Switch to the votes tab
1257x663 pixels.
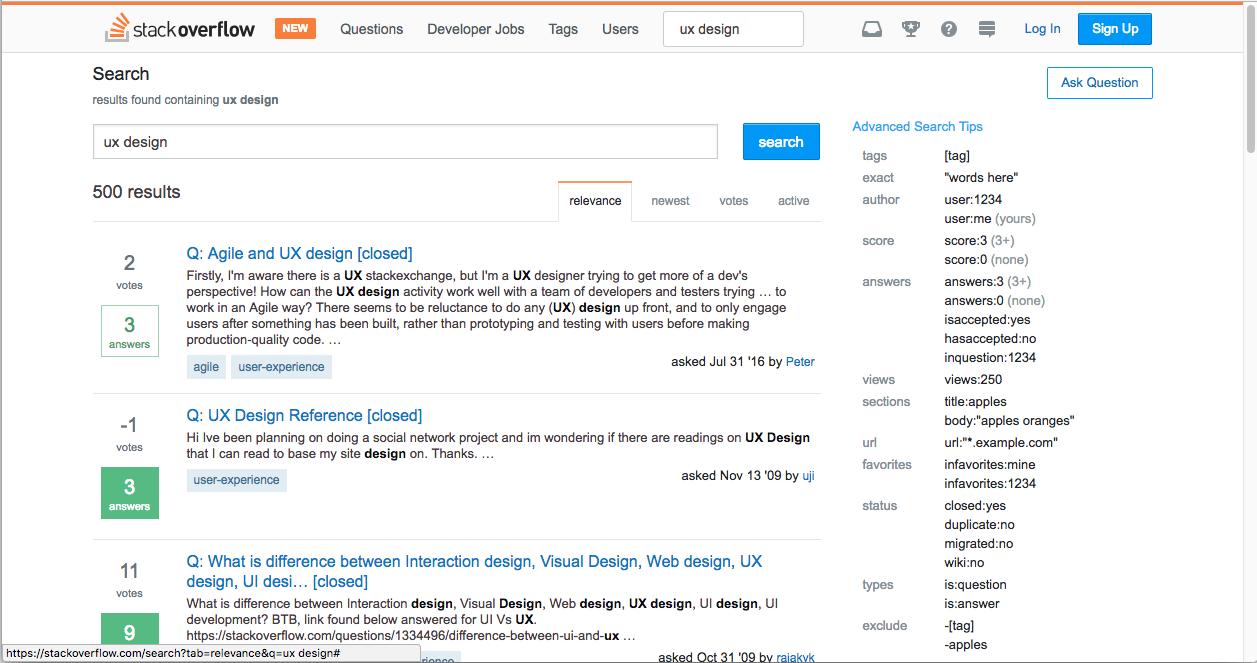tap(733, 201)
